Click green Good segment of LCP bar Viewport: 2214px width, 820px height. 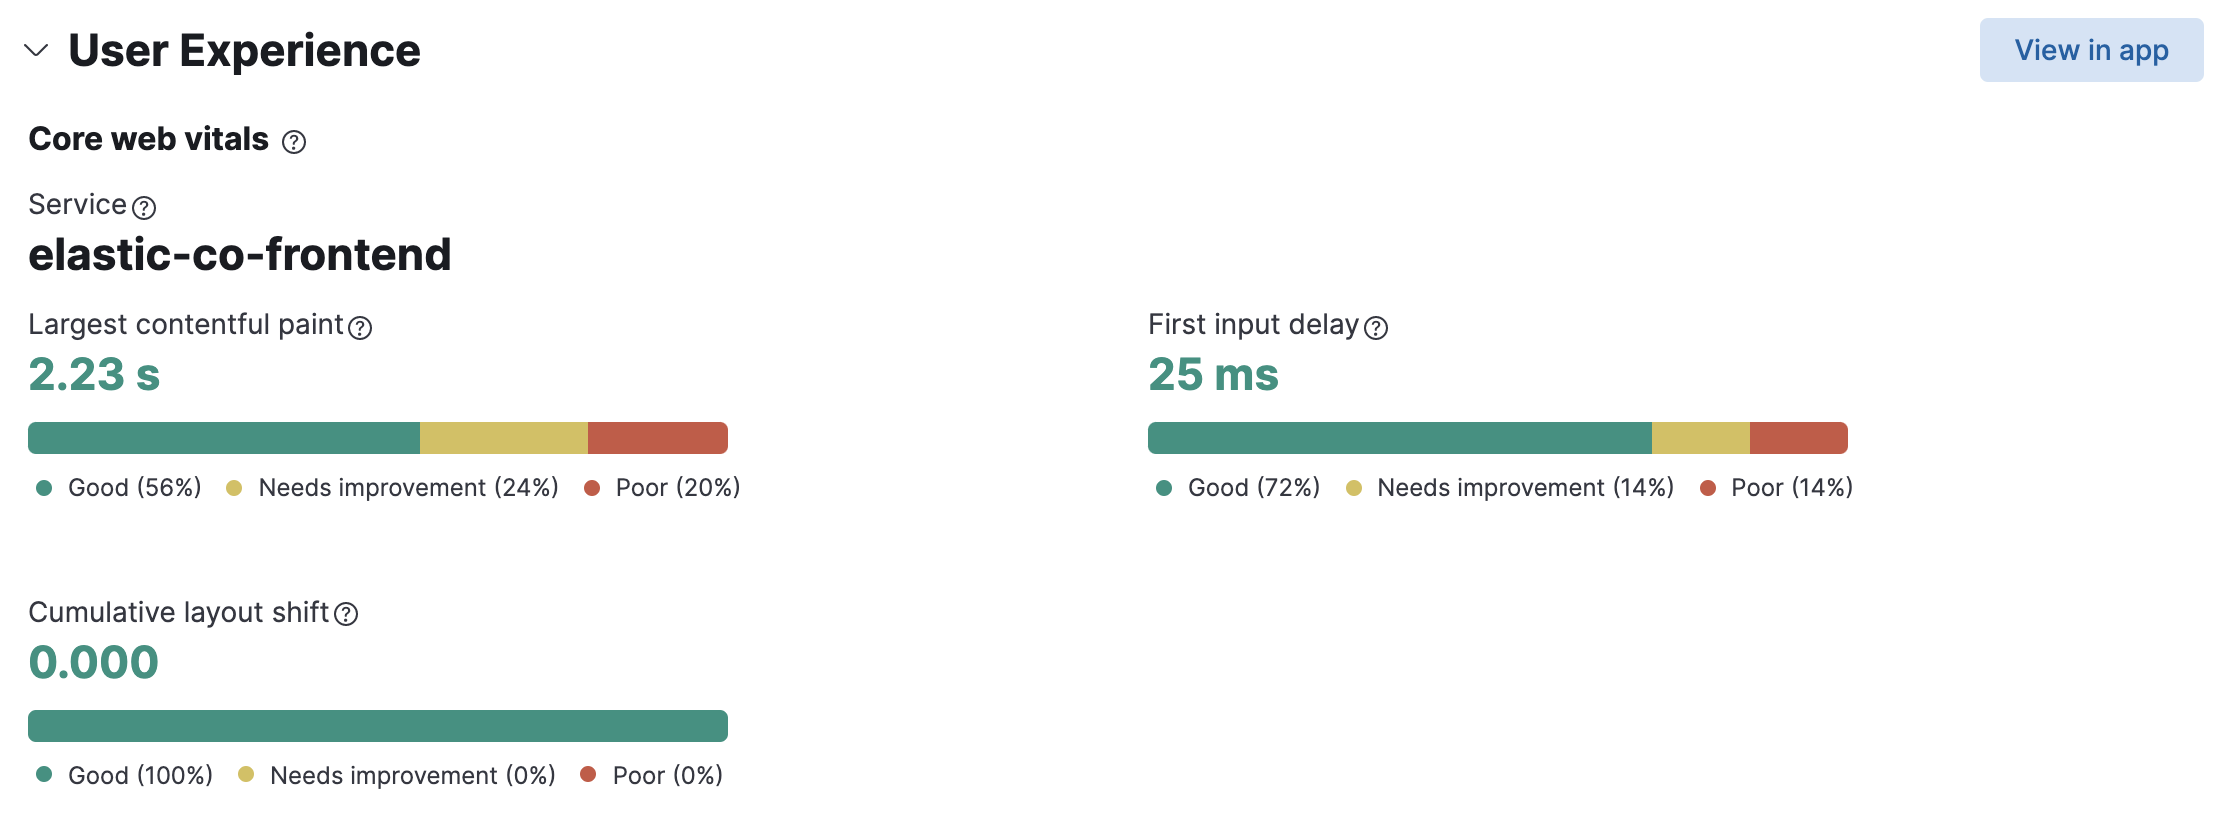[224, 438]
